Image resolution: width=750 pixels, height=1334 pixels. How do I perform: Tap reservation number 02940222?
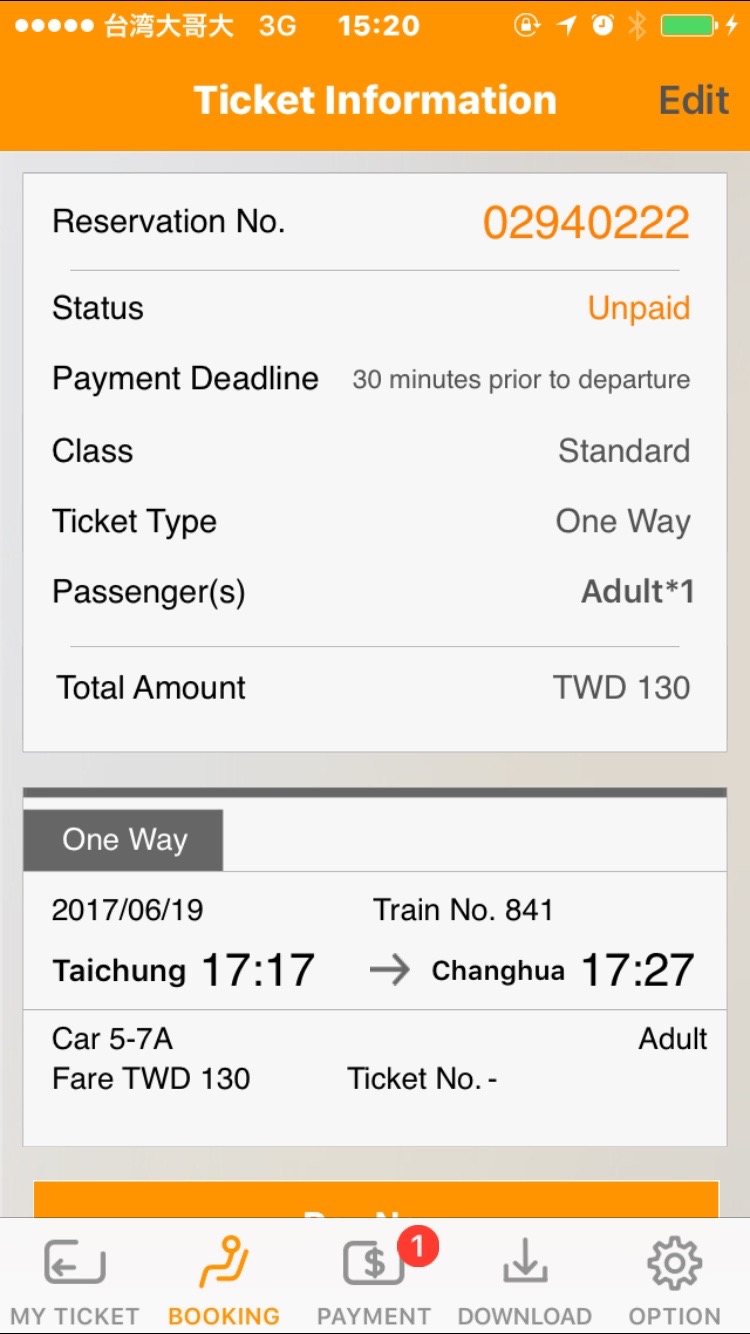pyautogui.click(x=586, y=222)
